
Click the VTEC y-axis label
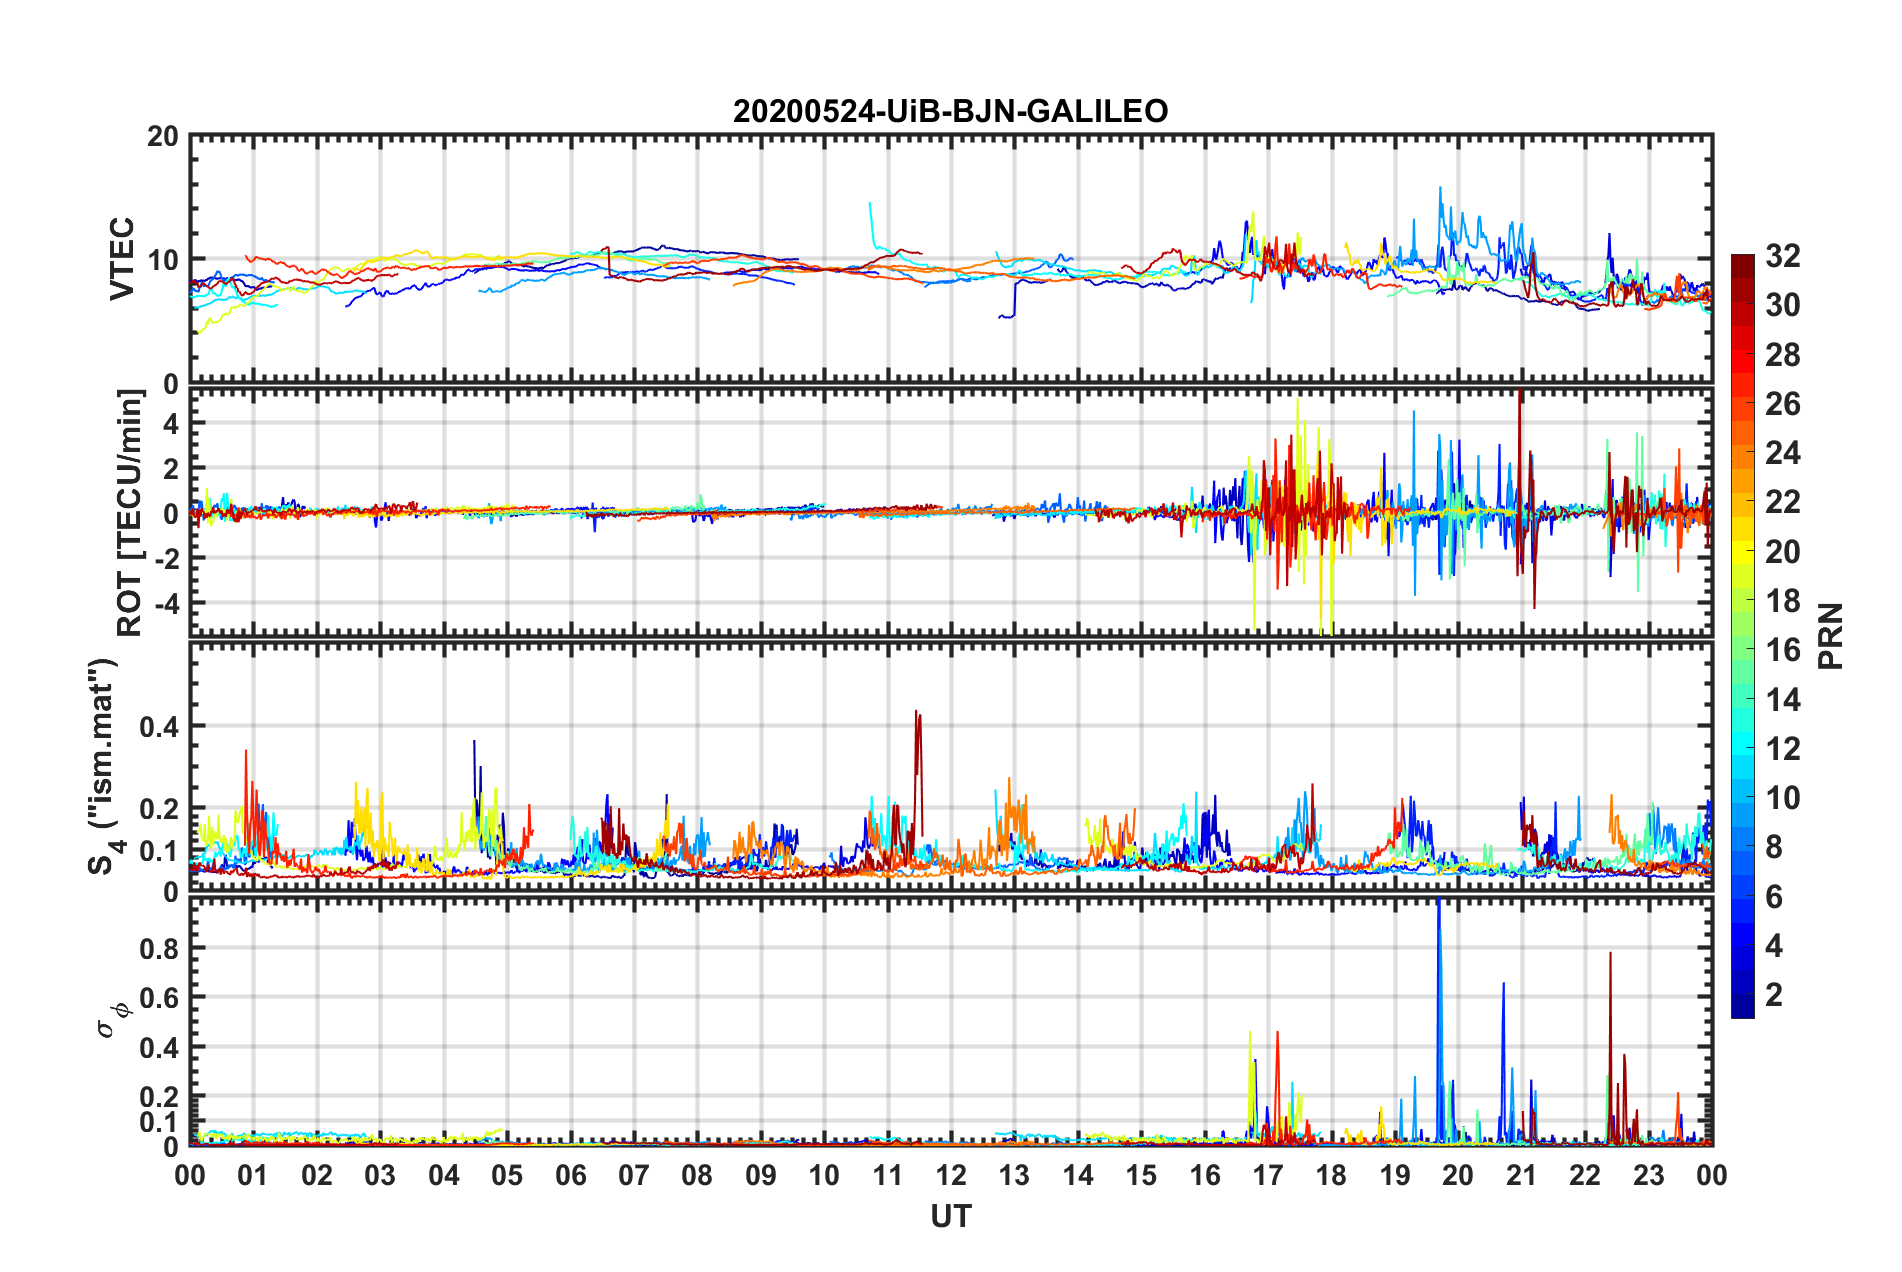pyautogui.click(x=122, y=259)
